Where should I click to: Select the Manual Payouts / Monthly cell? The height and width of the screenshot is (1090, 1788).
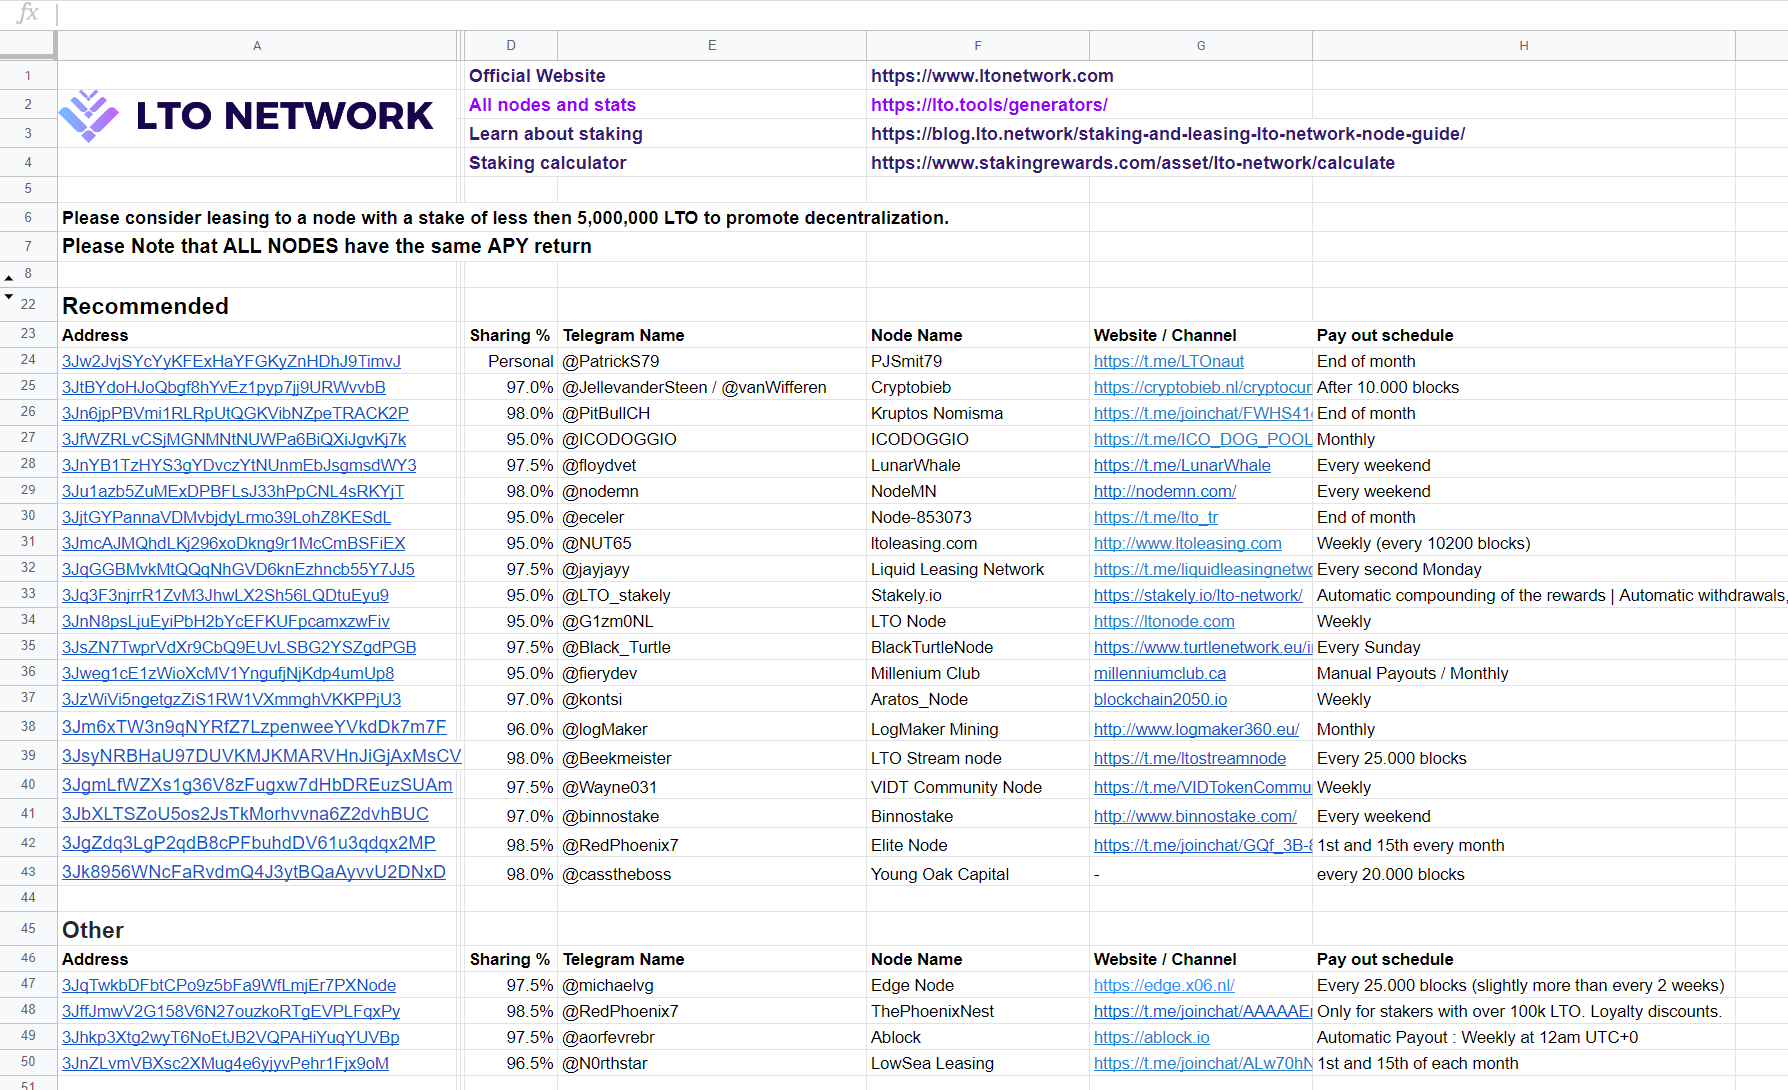coord(1524,673)
